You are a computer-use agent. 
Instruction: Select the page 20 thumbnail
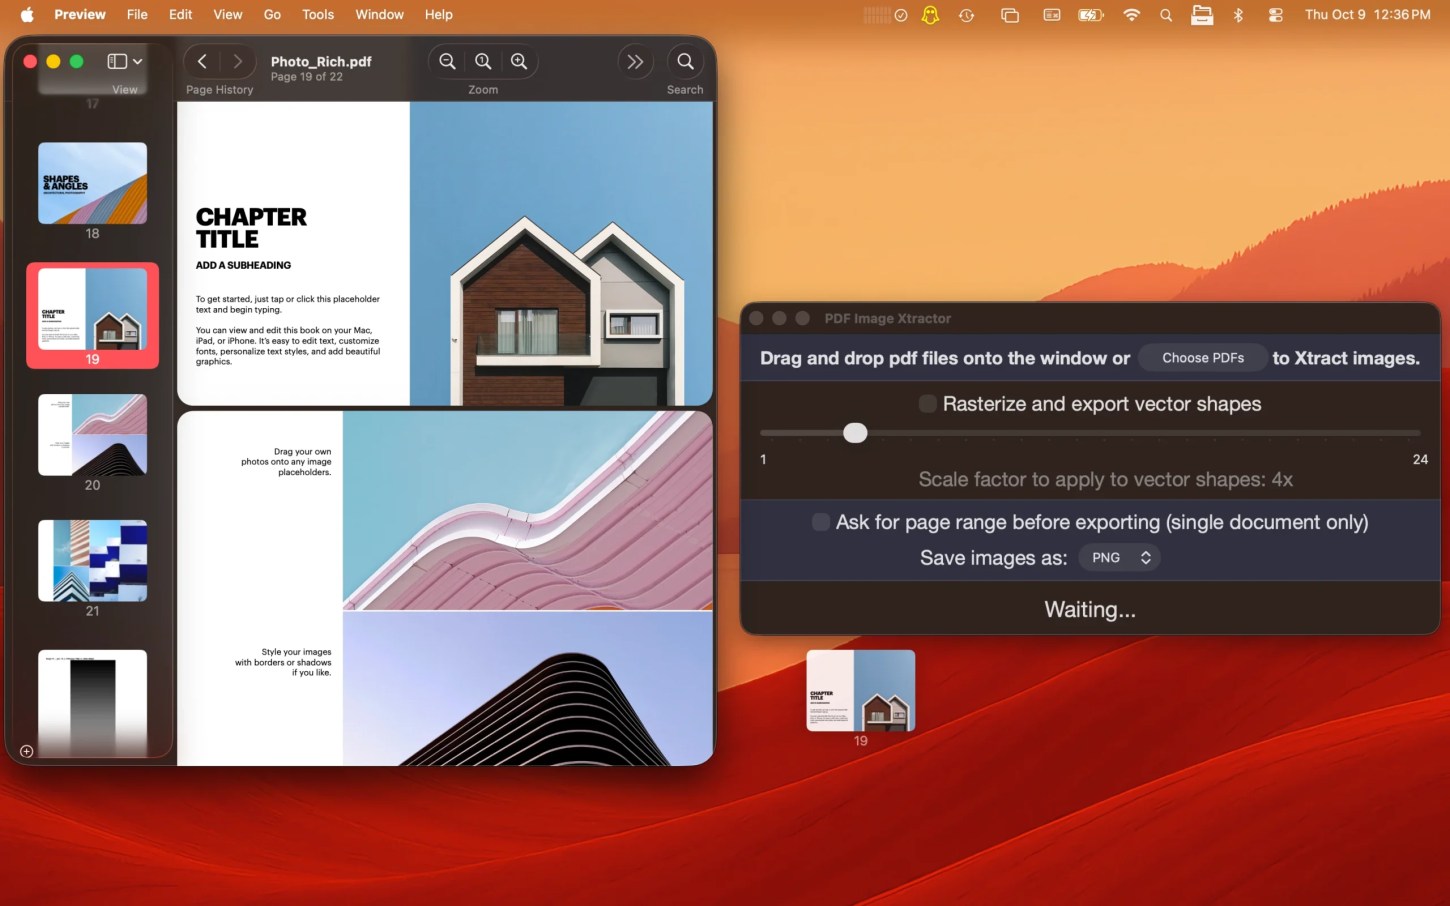click(x=93, y=435)
